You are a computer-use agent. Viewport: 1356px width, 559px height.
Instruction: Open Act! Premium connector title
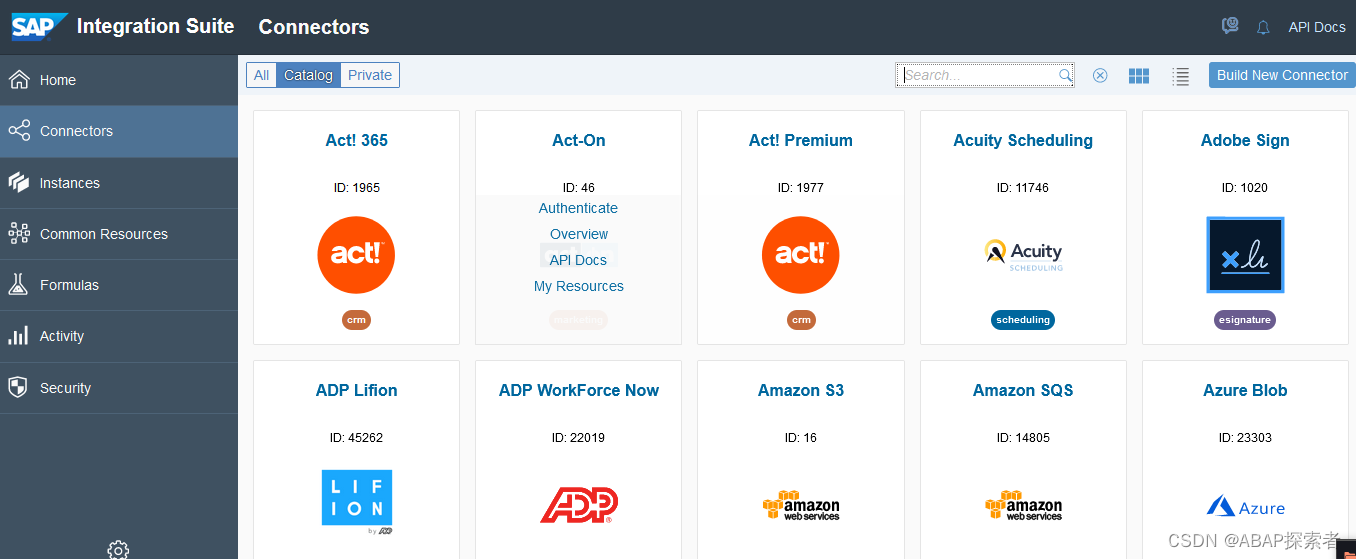801,140
